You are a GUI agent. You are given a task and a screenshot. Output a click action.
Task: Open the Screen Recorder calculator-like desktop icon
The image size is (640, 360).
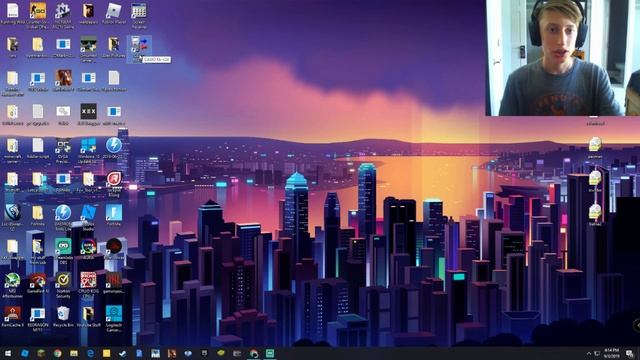(139, 15)
